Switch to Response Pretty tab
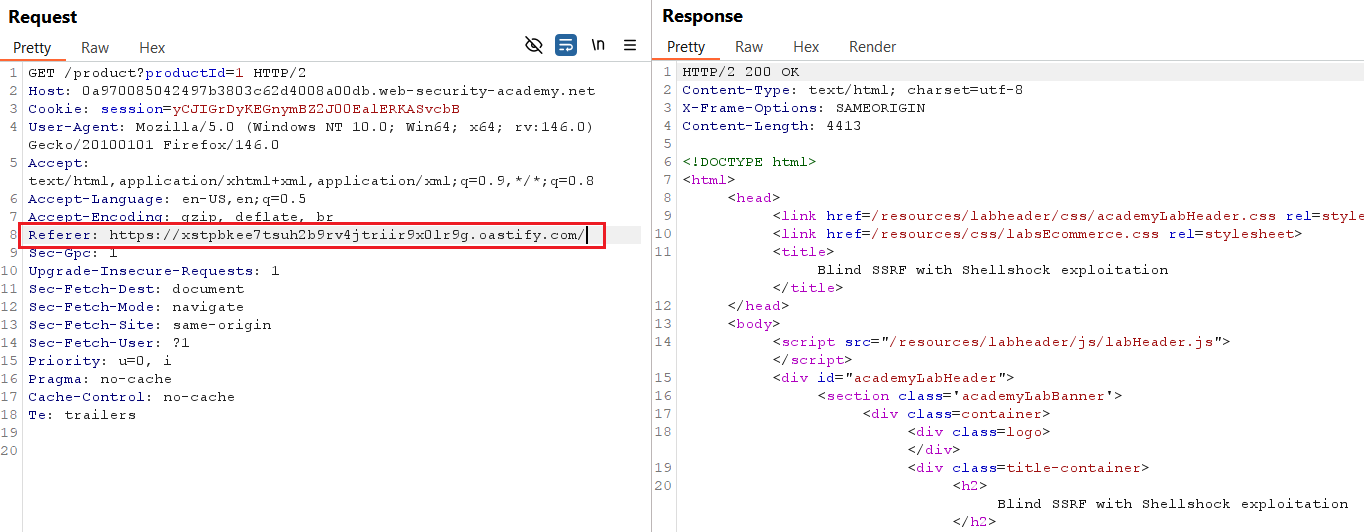Image resolution: width=1364 pixels, height=532 pixels. pos(686,46)
